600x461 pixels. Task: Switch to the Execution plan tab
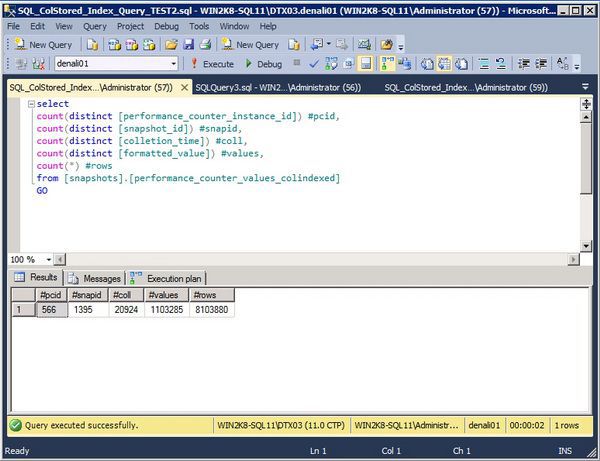166,279
